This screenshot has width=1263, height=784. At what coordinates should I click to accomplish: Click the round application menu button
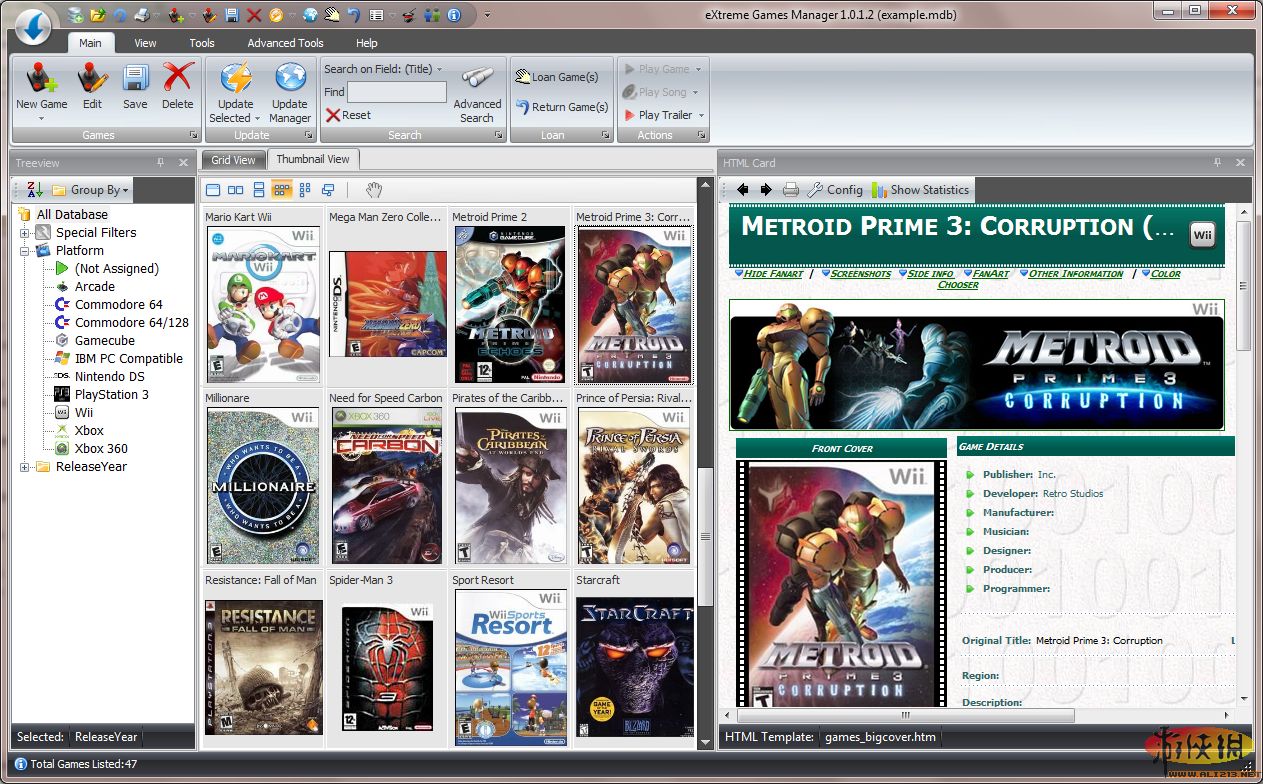point(33,26)
